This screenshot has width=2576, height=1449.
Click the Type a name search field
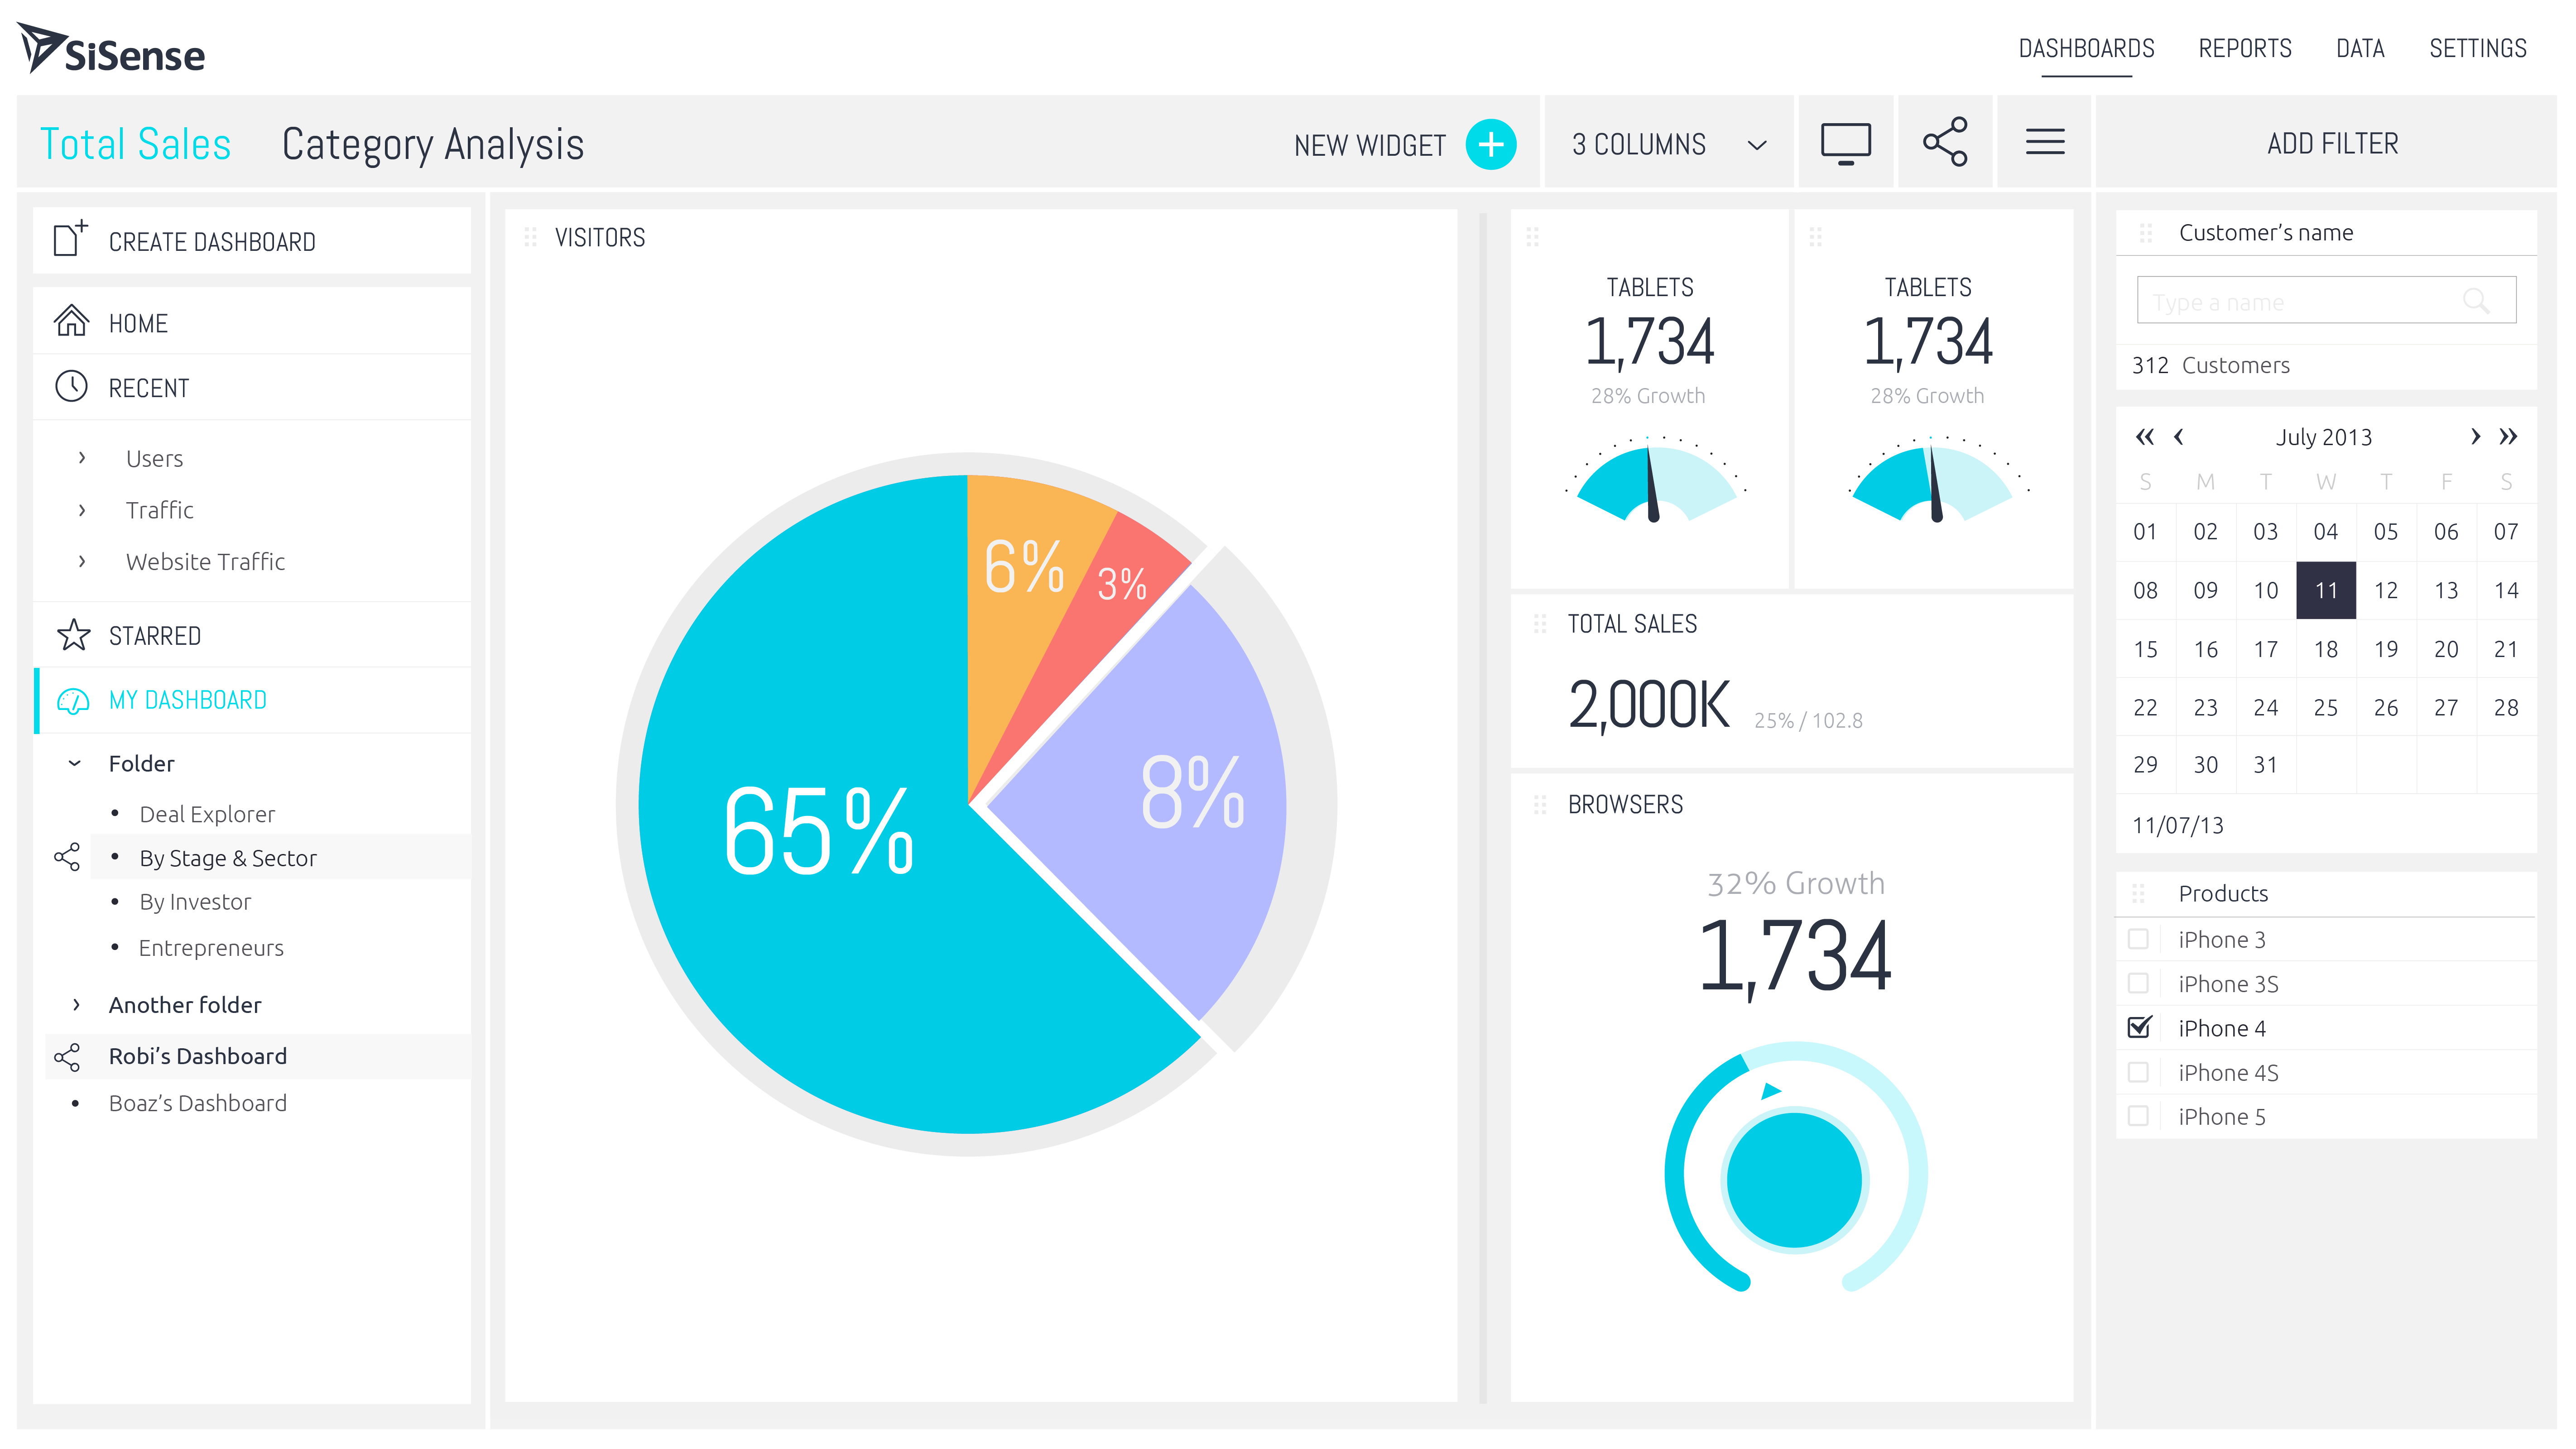(x=2300, y=301)
